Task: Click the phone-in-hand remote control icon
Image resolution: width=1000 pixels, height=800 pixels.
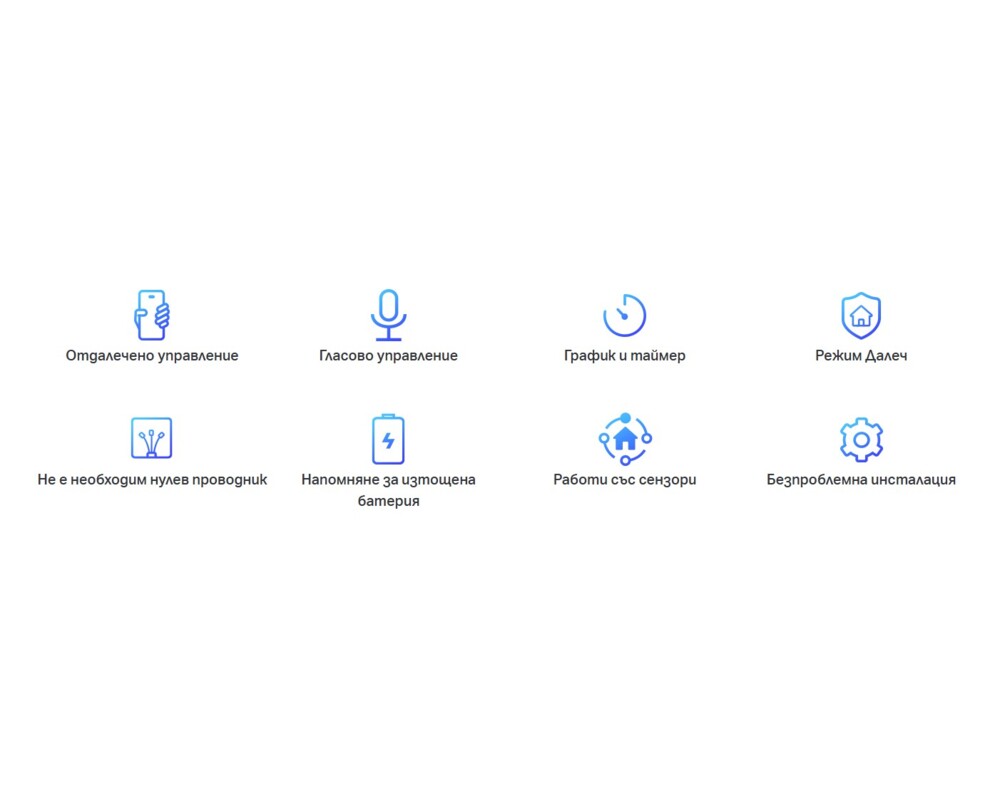Action: tap(152, 315)
